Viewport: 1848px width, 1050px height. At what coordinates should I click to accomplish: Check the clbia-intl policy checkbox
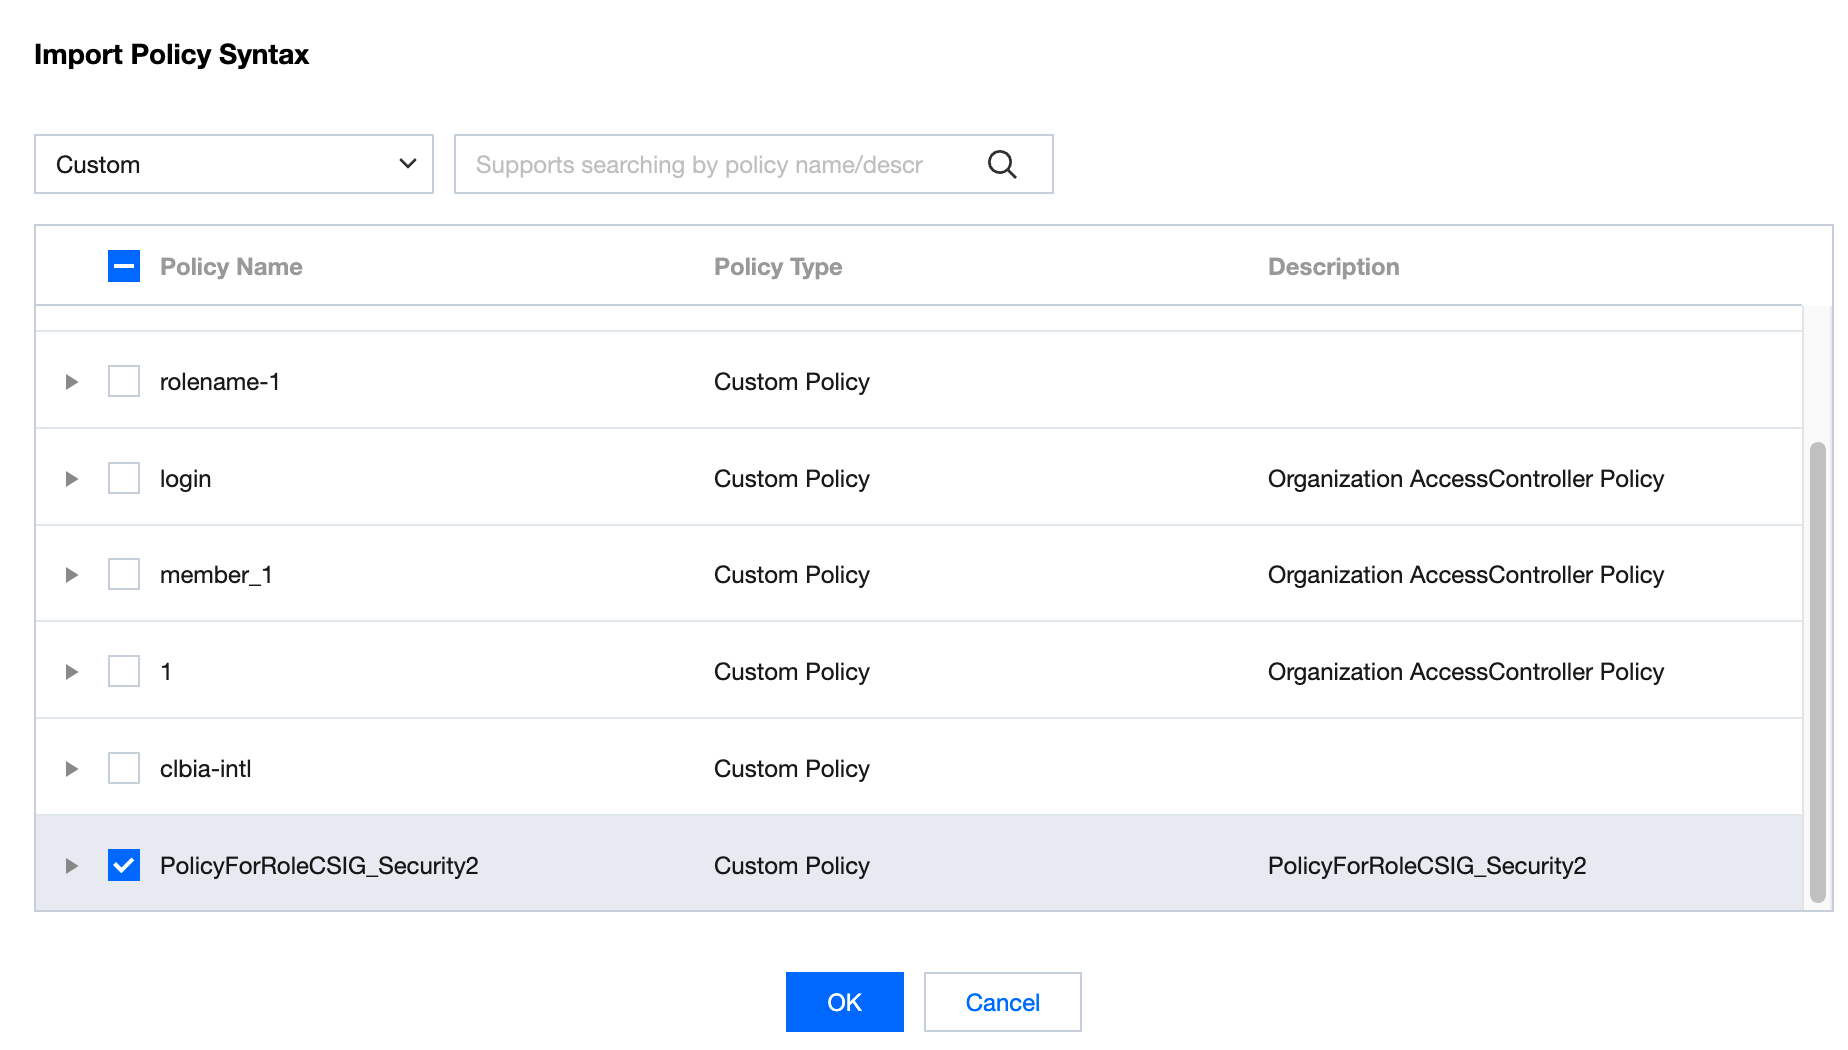tap(124, 768)
